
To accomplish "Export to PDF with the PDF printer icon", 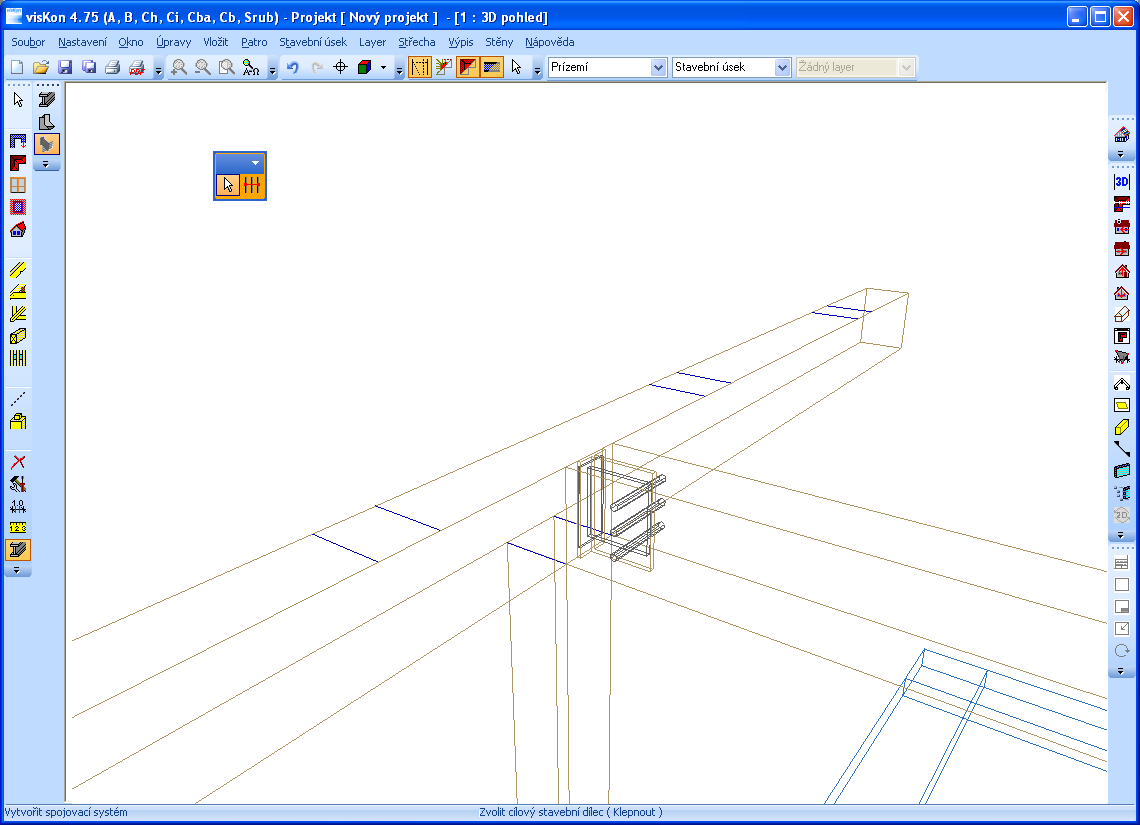I will tap(137, 68).
